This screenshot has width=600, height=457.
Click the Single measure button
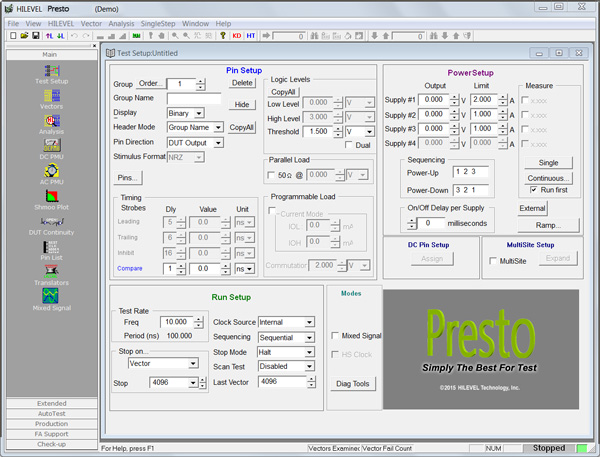pos(548,163)
